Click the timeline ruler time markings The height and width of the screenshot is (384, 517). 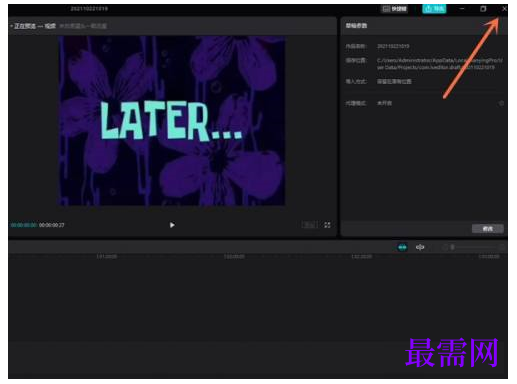257,256
